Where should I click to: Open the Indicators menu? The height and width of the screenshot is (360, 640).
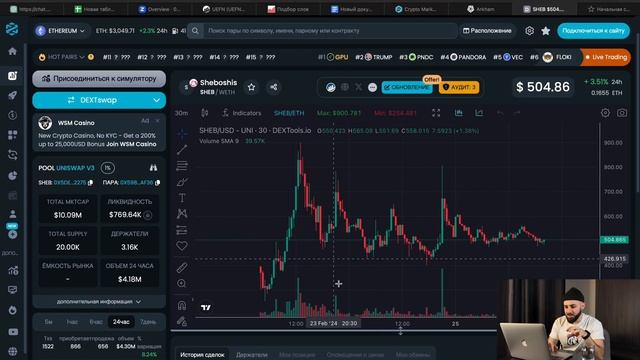[242, 113]
